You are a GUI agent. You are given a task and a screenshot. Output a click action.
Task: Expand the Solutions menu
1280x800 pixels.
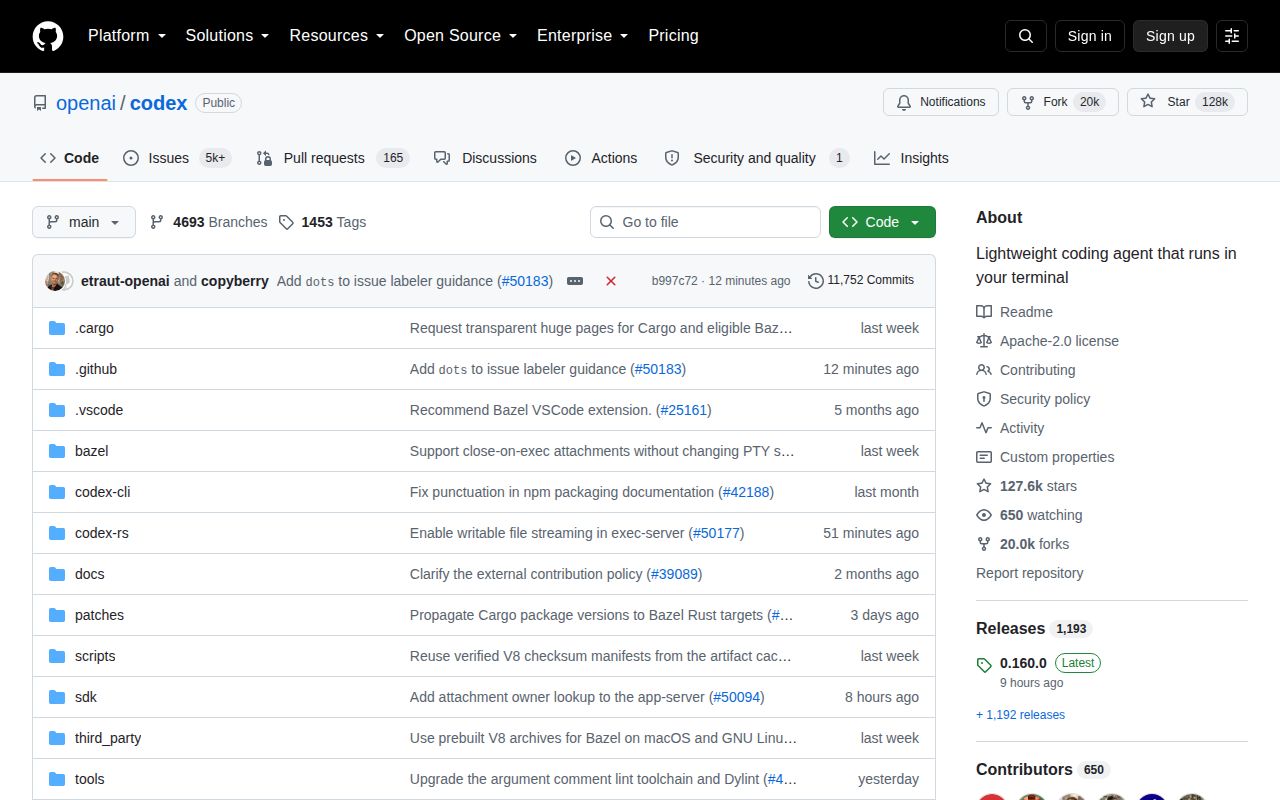click(x=227, y=36)
